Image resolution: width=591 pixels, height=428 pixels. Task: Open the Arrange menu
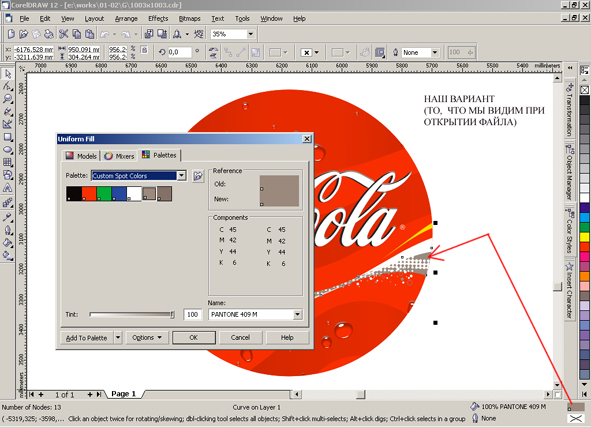coord(126,18)
